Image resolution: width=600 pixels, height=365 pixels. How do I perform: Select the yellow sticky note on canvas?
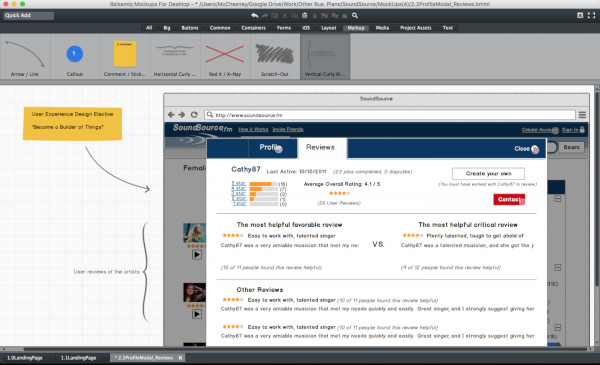[x=72, y=123]
